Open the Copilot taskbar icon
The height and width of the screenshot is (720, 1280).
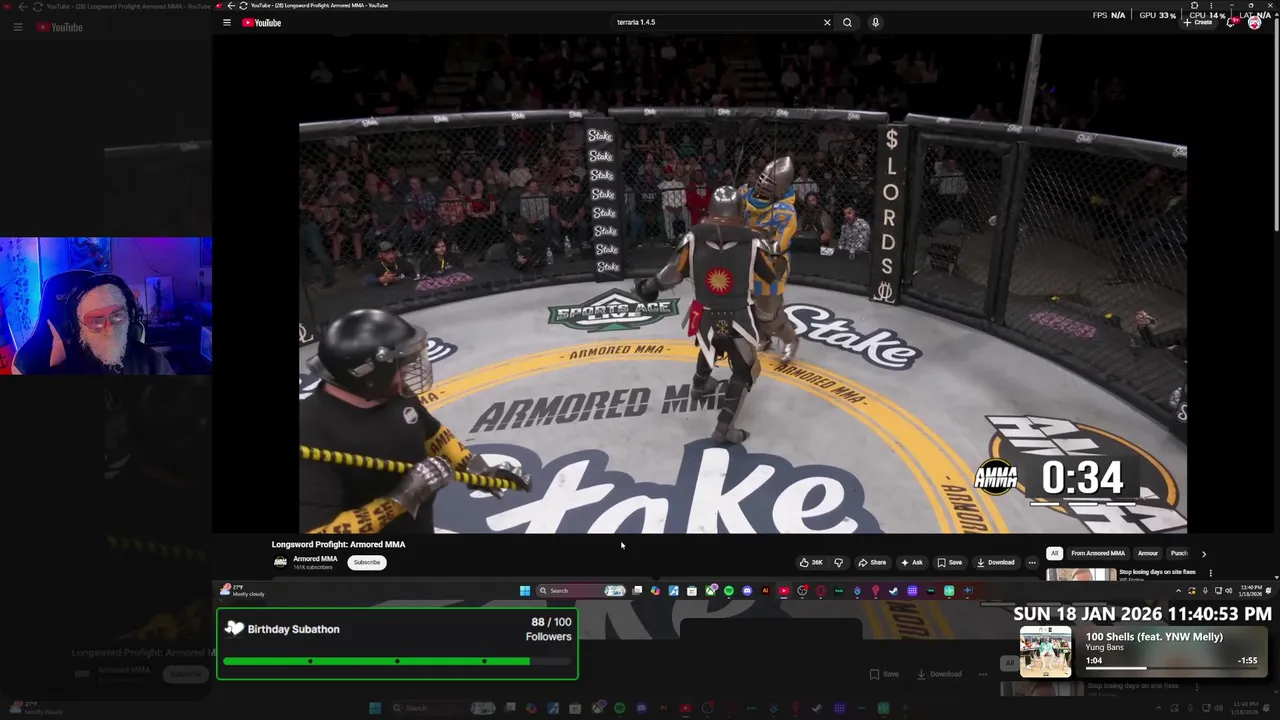click(x=655, y=590)
